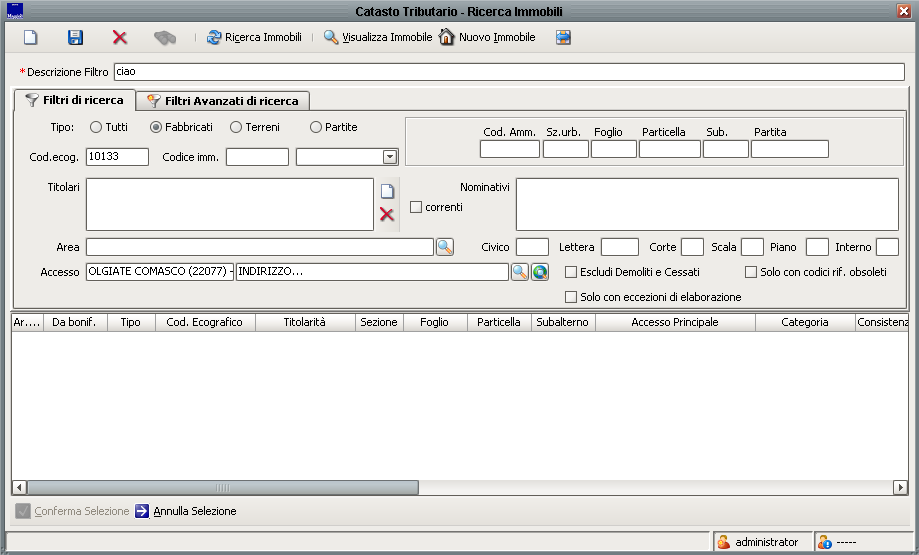This screenshot has width=919, height=555.
Task: Click the new document toolbar icon
Action: coord(30,38)
